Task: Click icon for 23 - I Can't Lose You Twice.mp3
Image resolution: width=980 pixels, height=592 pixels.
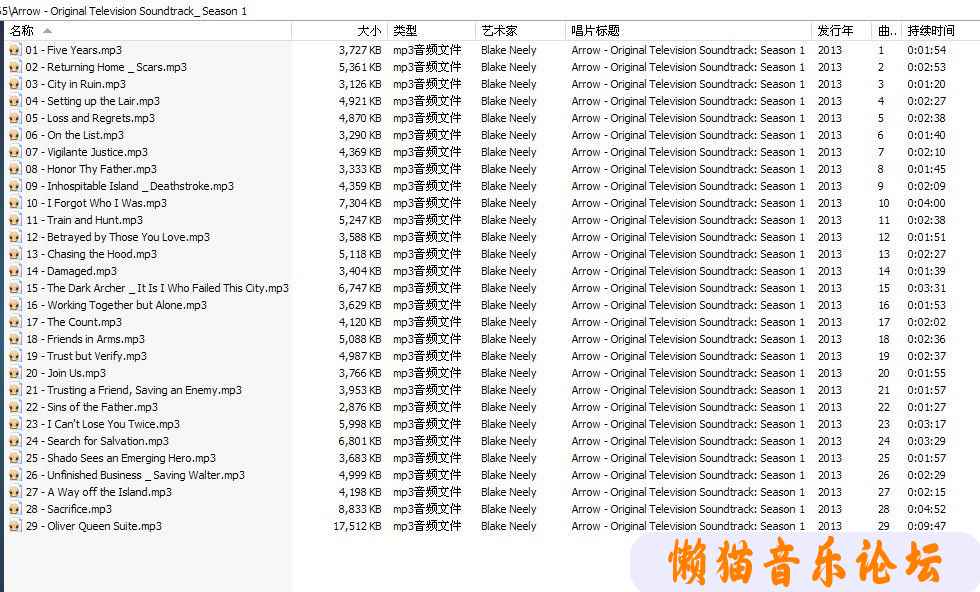Action: click(14, 424)
